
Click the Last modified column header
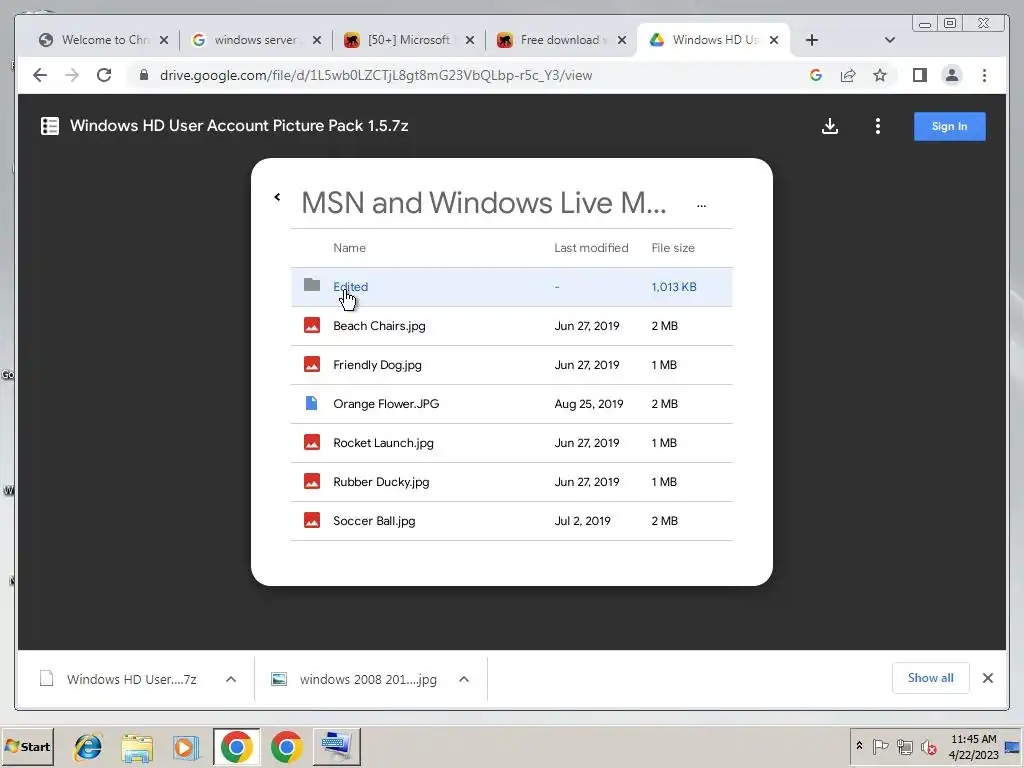591,248
